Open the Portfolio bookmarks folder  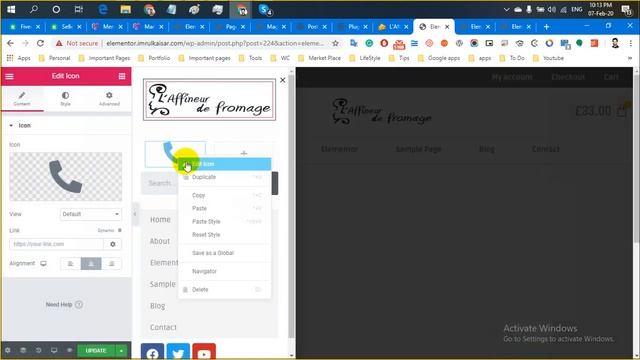(x=154, y=58)
